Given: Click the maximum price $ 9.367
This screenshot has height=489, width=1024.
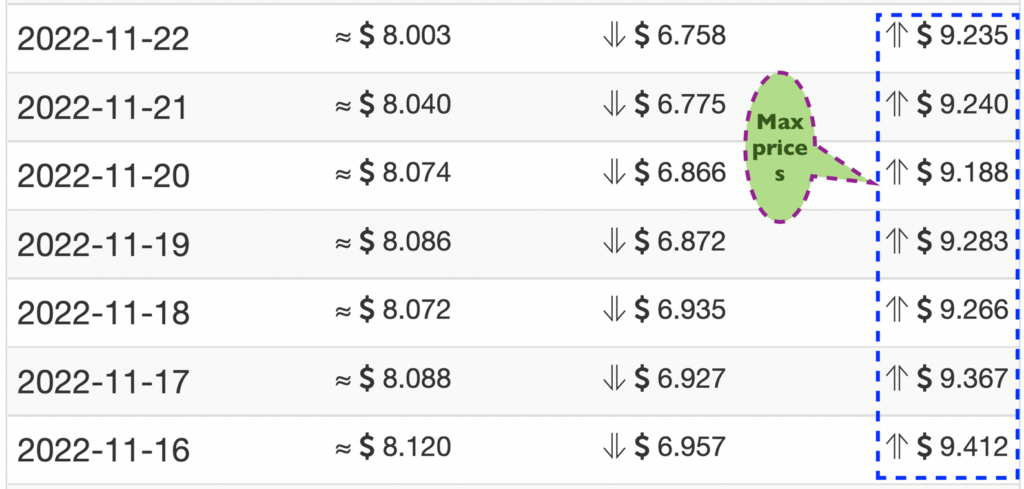Looking at the screenshot, I should tap(963, 379).
